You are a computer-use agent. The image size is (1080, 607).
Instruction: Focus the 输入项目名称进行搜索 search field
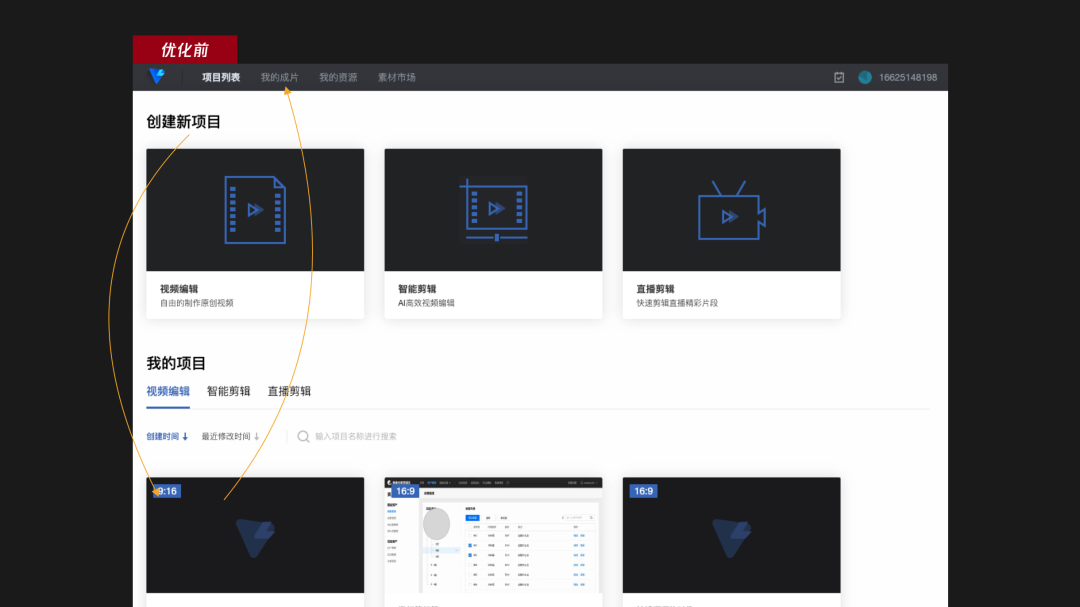tap(356, 436)
